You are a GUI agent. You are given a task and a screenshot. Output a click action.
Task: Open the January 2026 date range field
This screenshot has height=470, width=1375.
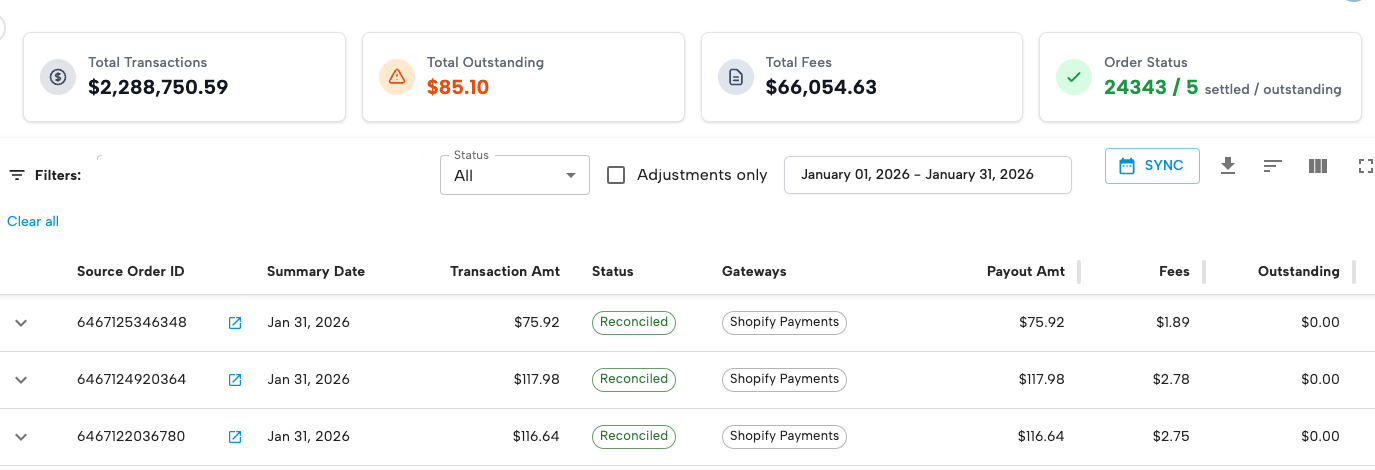pyautogui.click(x=927, y=174)
